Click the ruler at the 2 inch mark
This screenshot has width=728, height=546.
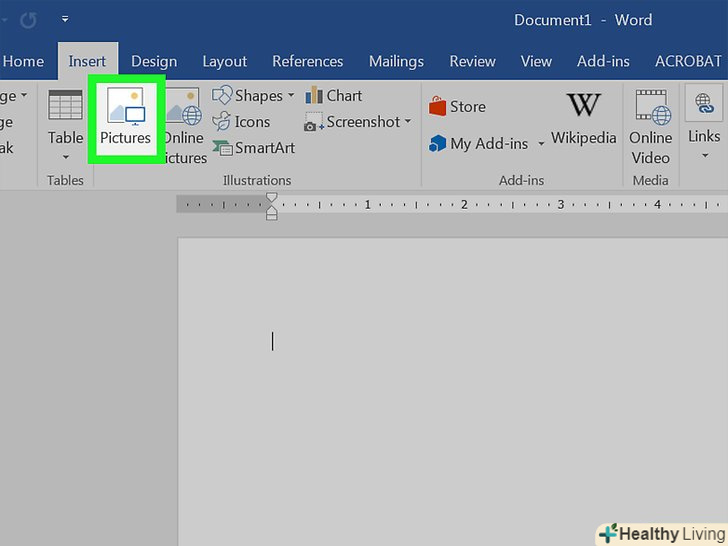pos(464,204)
